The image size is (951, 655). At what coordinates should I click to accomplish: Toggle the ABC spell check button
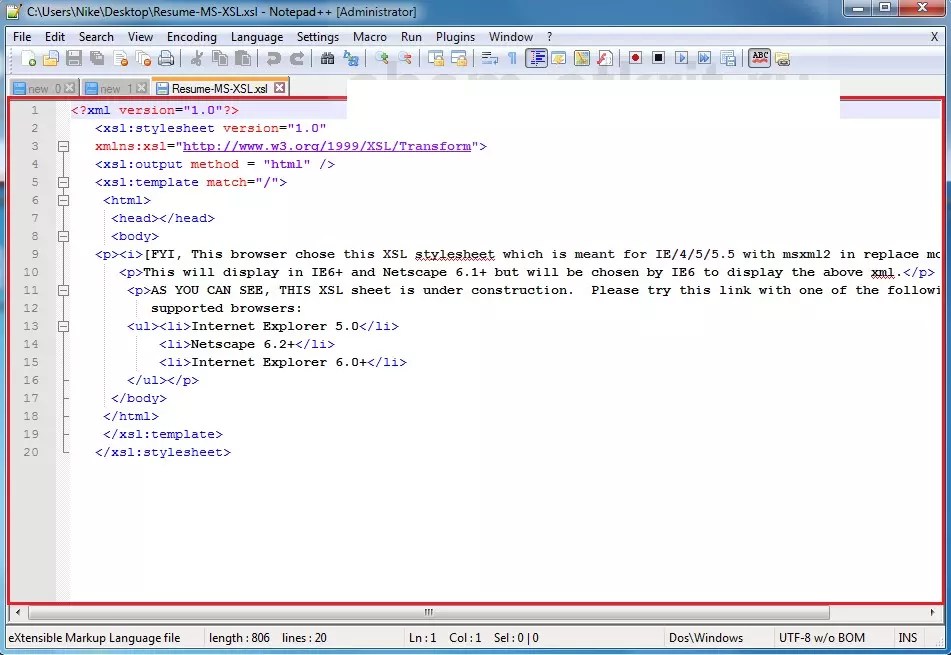point(759,58)
